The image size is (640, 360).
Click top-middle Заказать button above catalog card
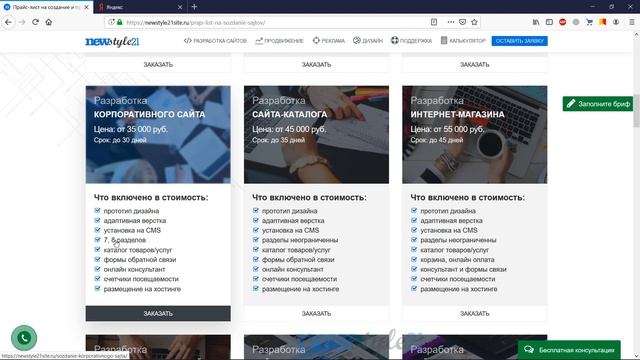[x=316, y=64]
